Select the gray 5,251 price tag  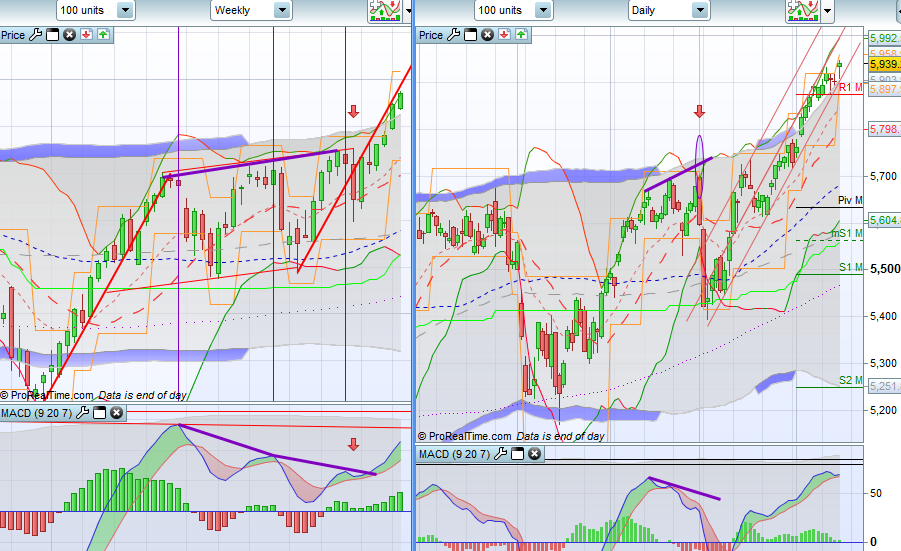click(884, 386)
